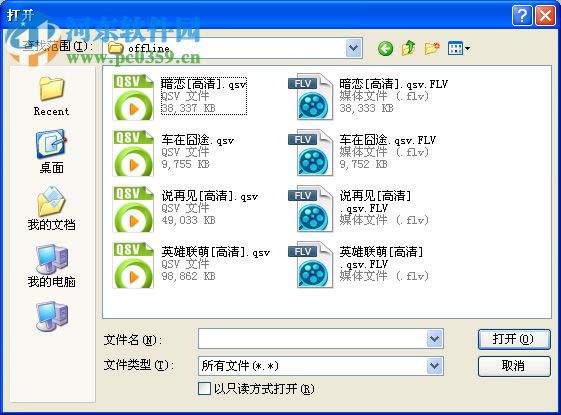Click the network places icon below 我的电脑
This screenshot has width=561, height=415.
pos(52,317)
